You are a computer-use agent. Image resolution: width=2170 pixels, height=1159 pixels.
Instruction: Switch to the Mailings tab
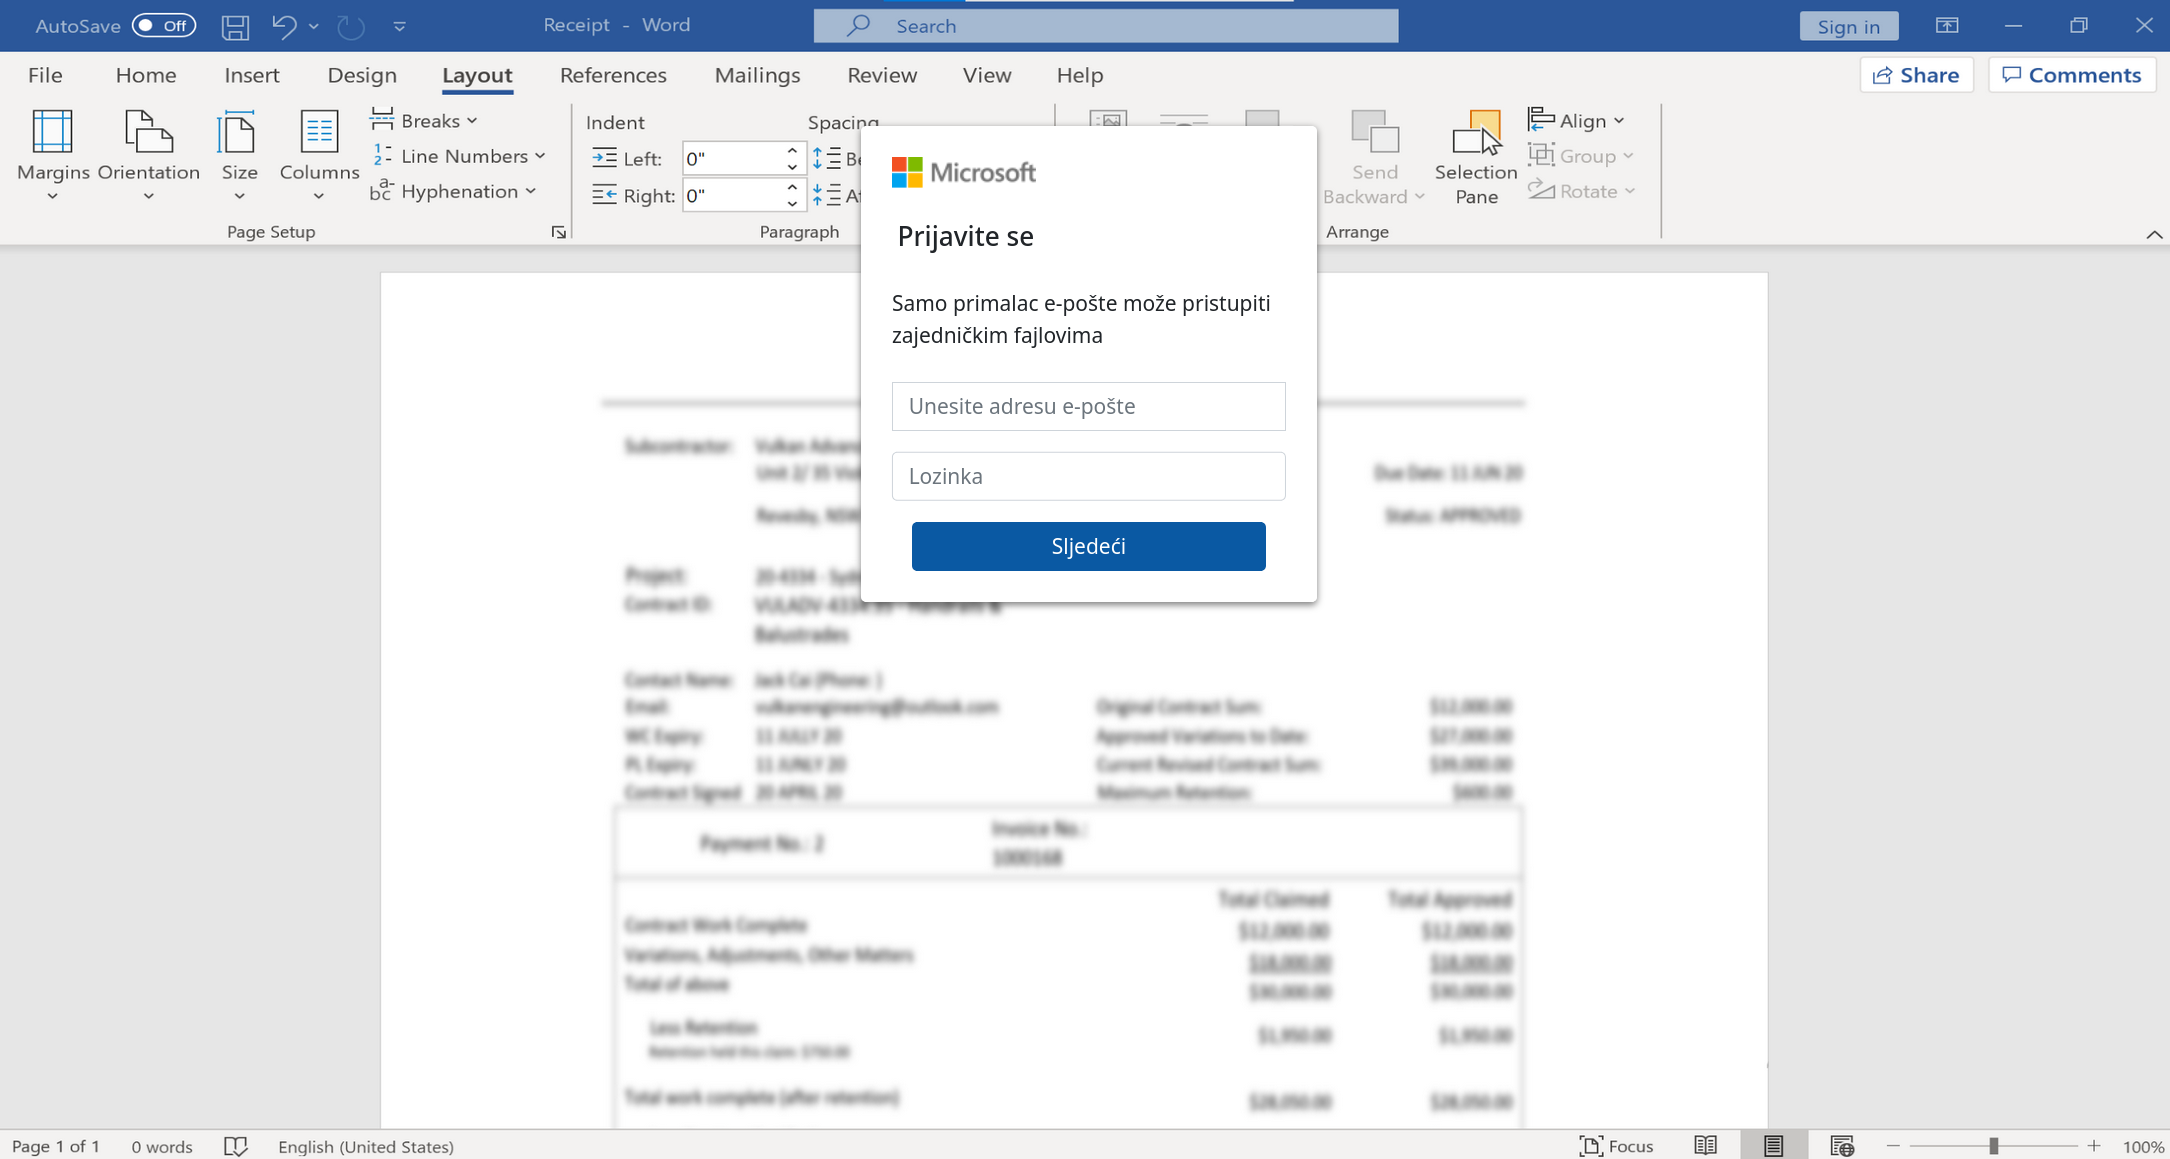click(757, 75)
